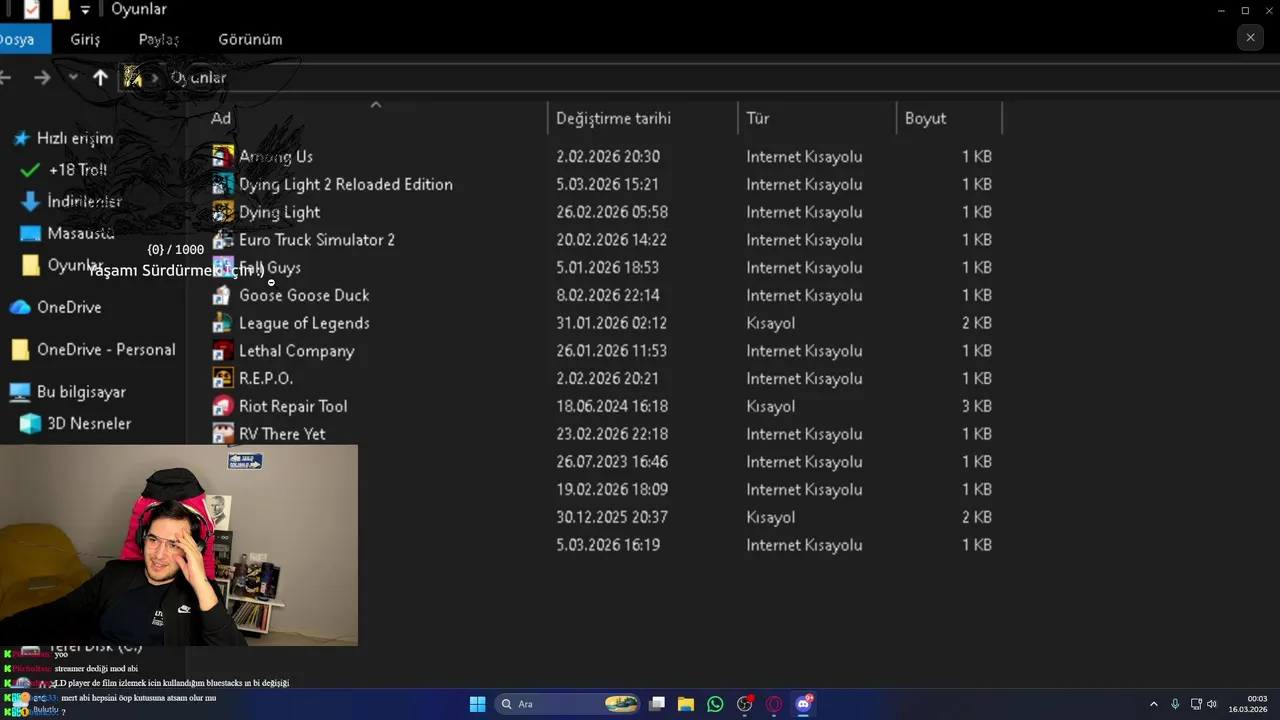Click the Oyunlar breadcrumb in address bar
The width and height of the screenshot is (1280, 720).
click(x=198, y=78)
